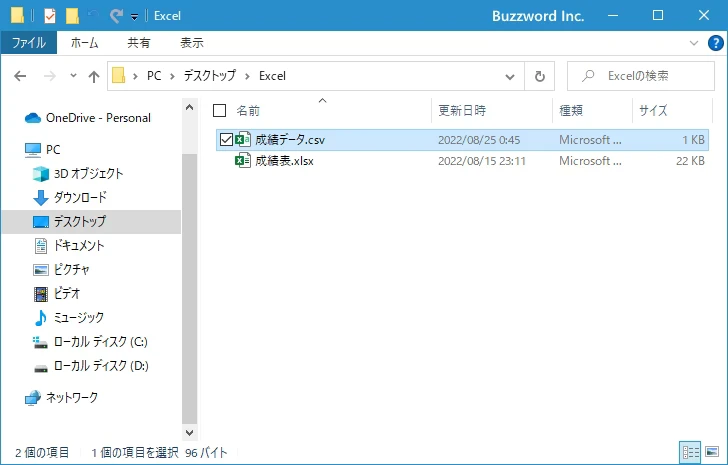
Task: Go forward with the right arrow
Action: click(49, 76)
